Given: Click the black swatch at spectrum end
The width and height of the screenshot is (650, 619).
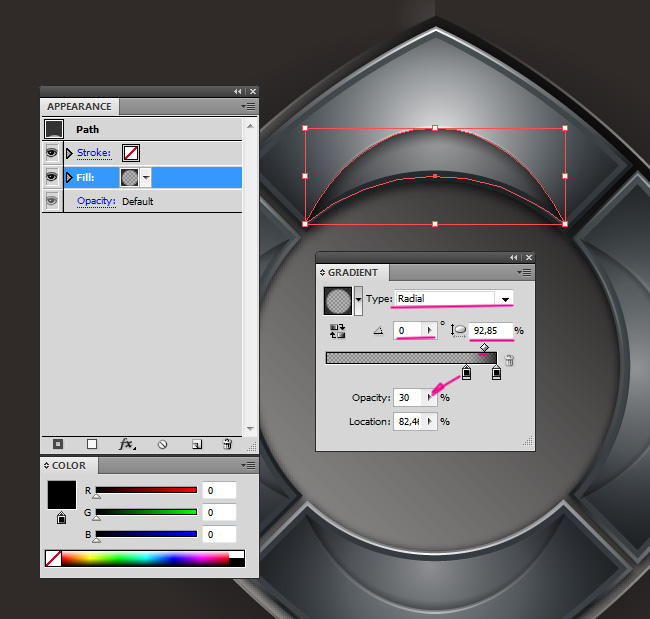Looking at the screenshot, I should [x=237, y=562].
